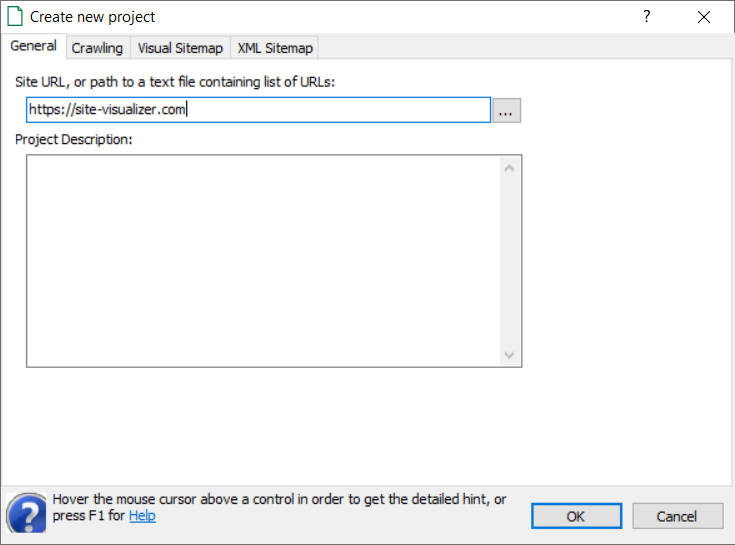735x545 pixels.
Task: Open the Help link in the hint
Action: click(x=142, y=516)
